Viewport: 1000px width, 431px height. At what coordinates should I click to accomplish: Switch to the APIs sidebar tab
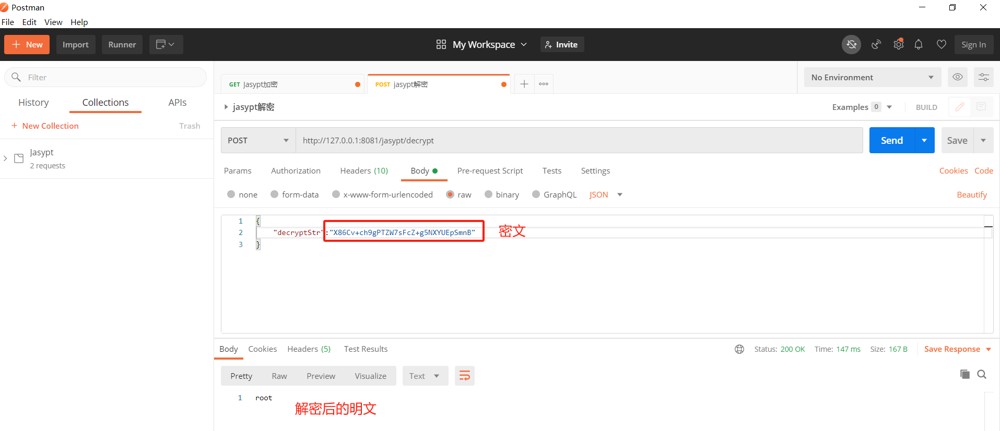(x=177, y=103)
